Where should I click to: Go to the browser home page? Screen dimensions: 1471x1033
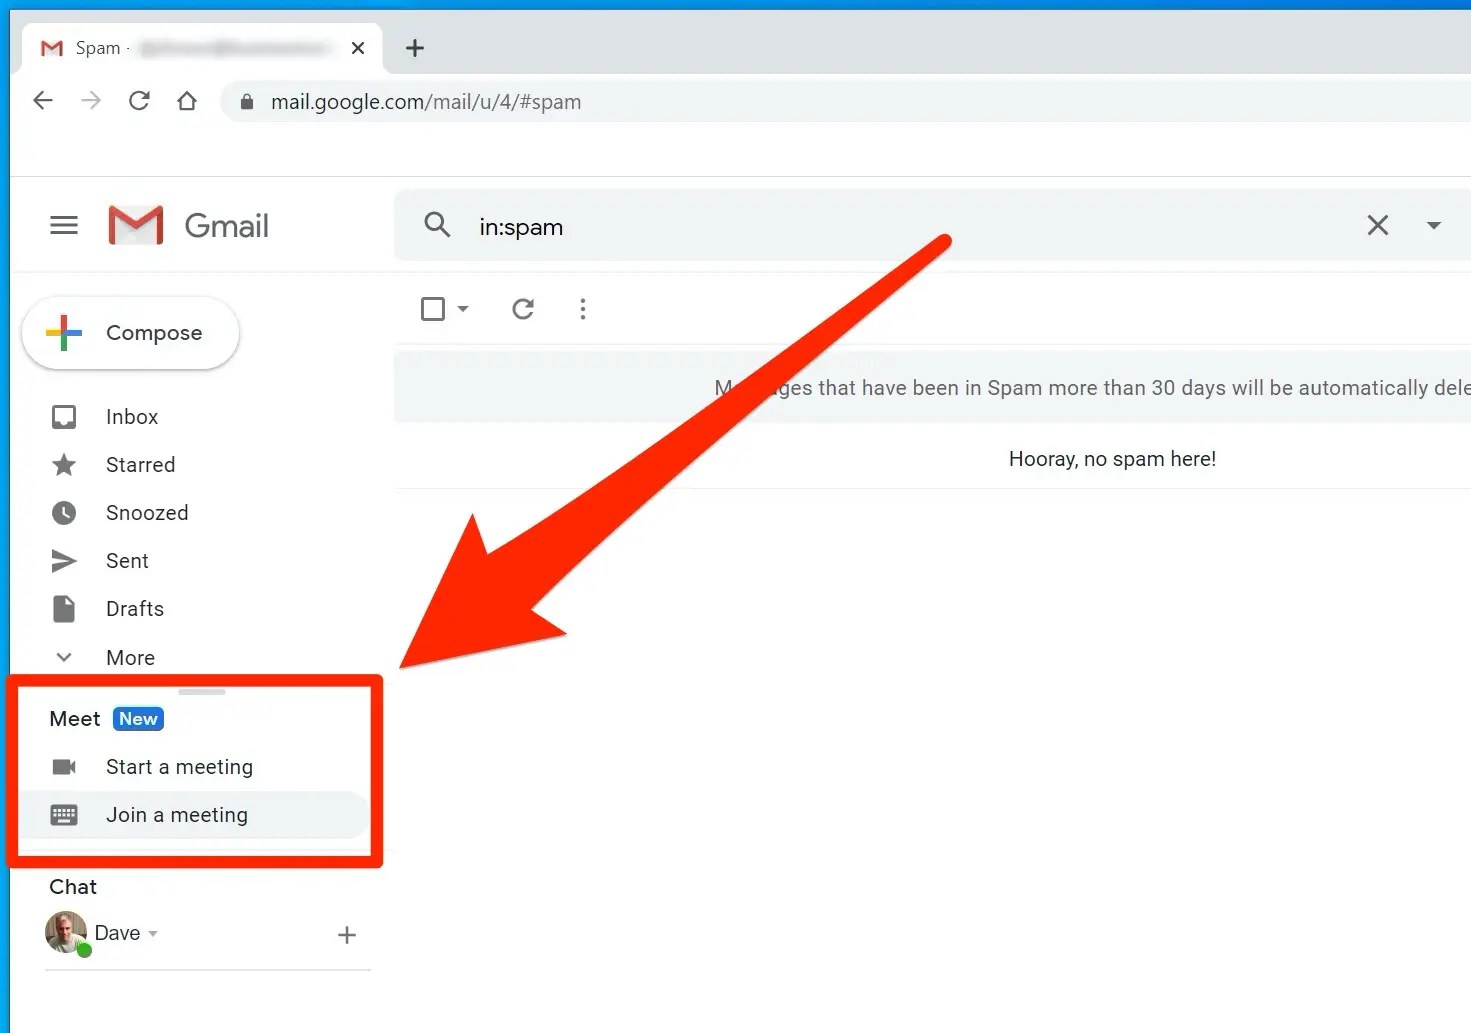pos(187,101)
